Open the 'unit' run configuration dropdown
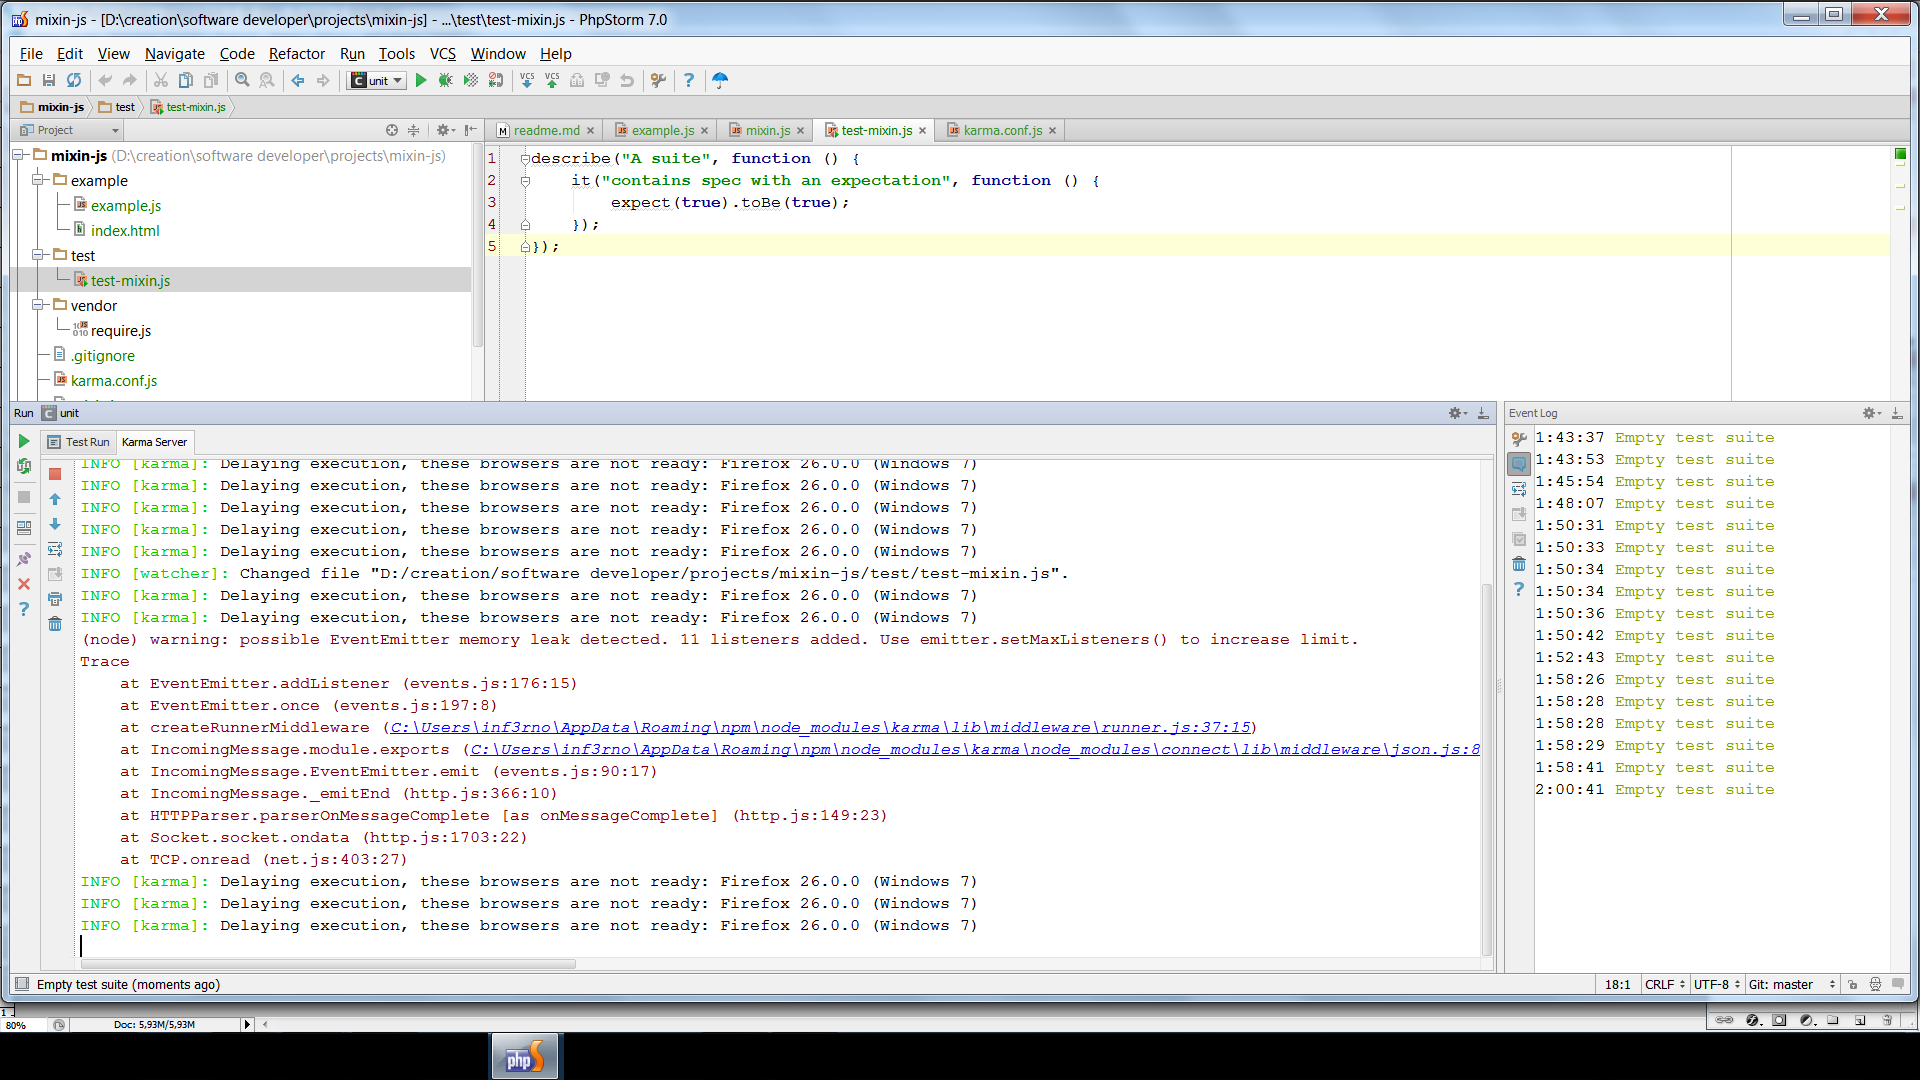Screen dimensions: 1920x1080 (x=377, y=80)
